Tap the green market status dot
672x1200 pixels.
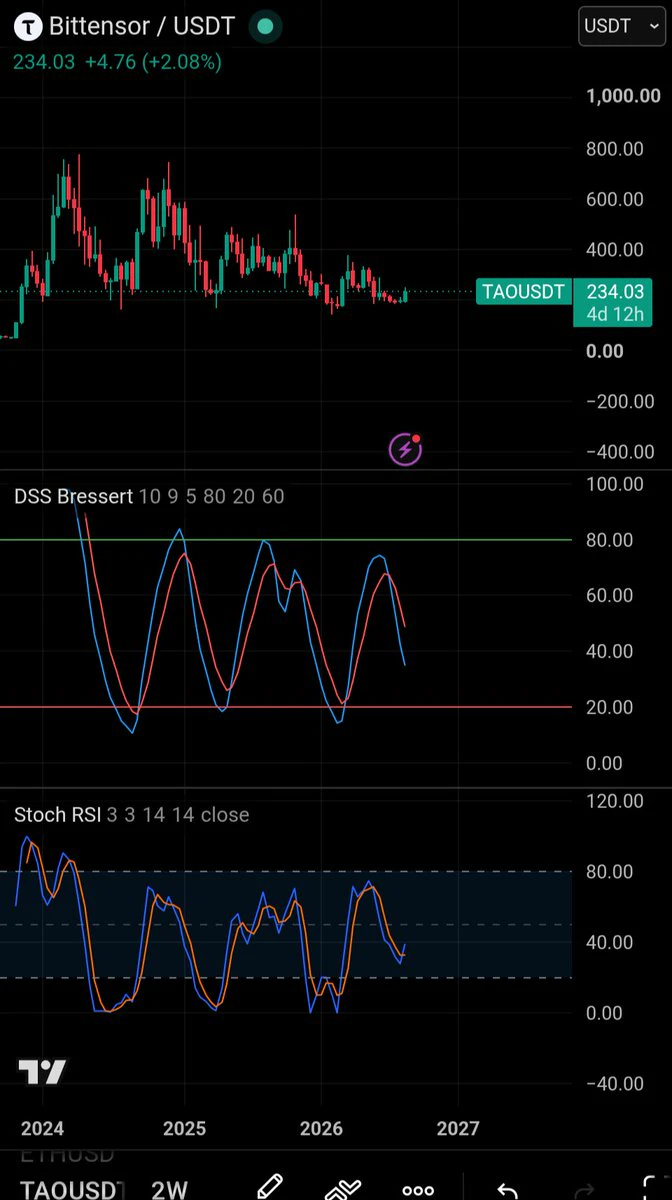[x=264, y=27]
